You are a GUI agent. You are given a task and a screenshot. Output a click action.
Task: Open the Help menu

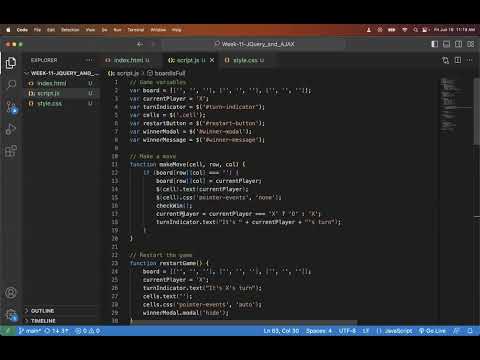click(x=176, y=30)
